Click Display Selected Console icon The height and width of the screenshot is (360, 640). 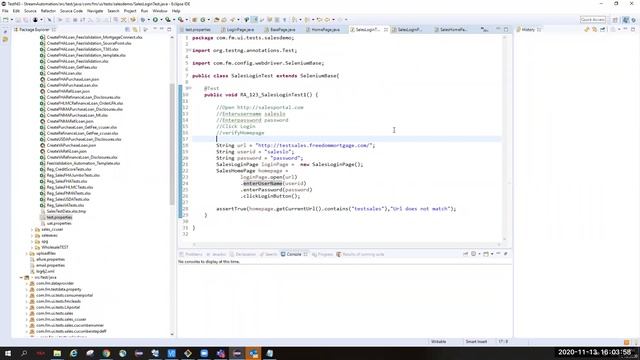click(473, 254)
